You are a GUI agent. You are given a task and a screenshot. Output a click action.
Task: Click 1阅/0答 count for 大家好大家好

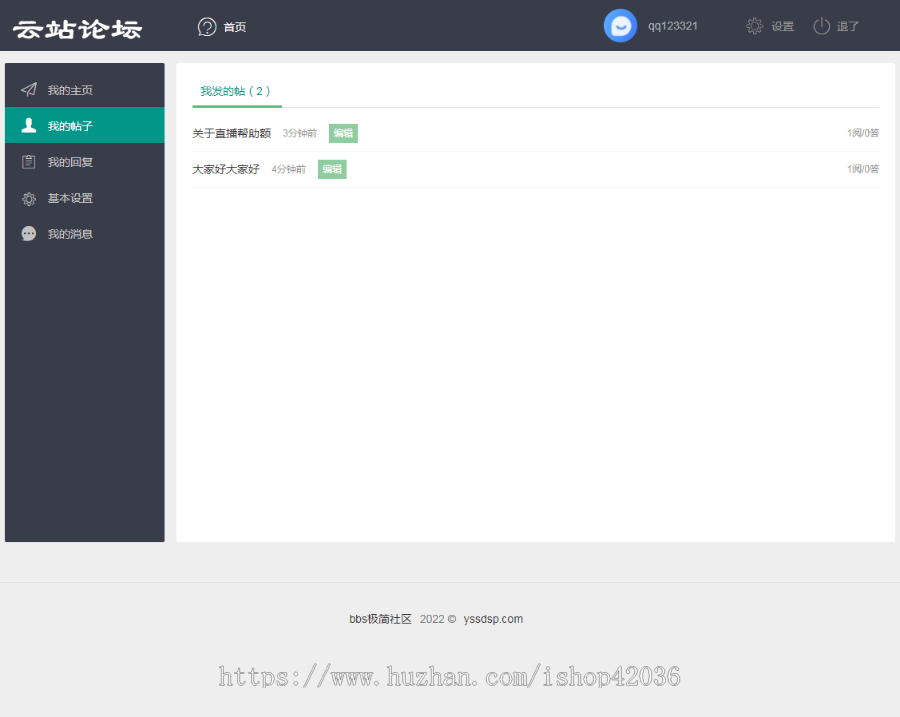coord(863,169)
